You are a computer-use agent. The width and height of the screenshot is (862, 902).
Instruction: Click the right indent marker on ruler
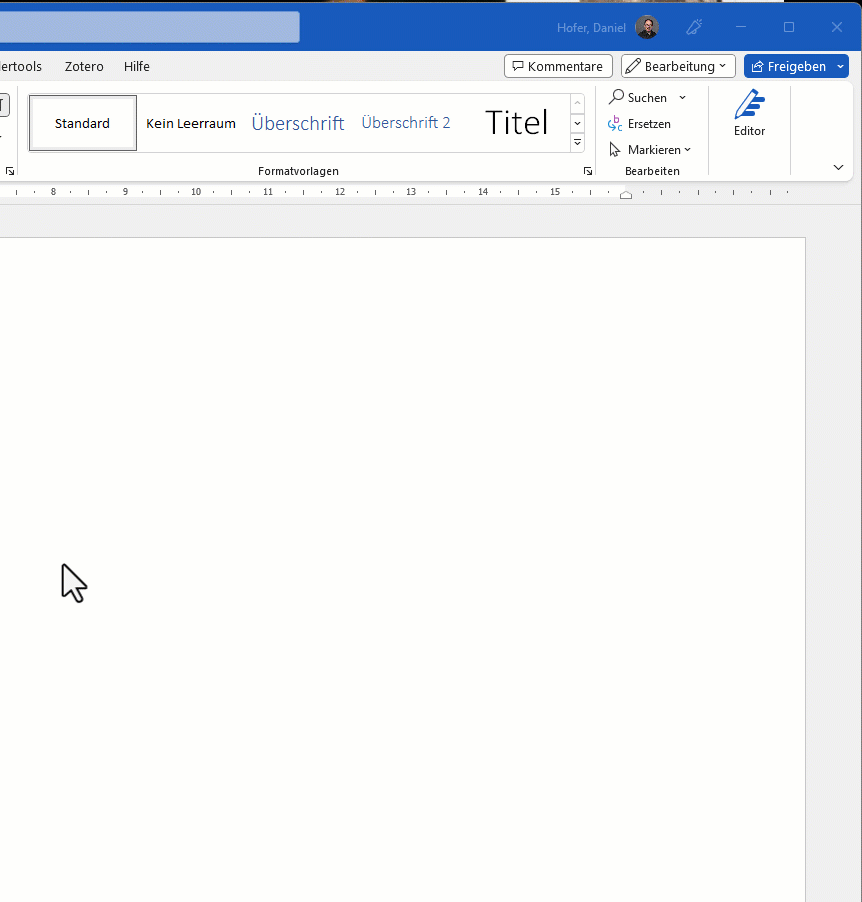(626, 195)
